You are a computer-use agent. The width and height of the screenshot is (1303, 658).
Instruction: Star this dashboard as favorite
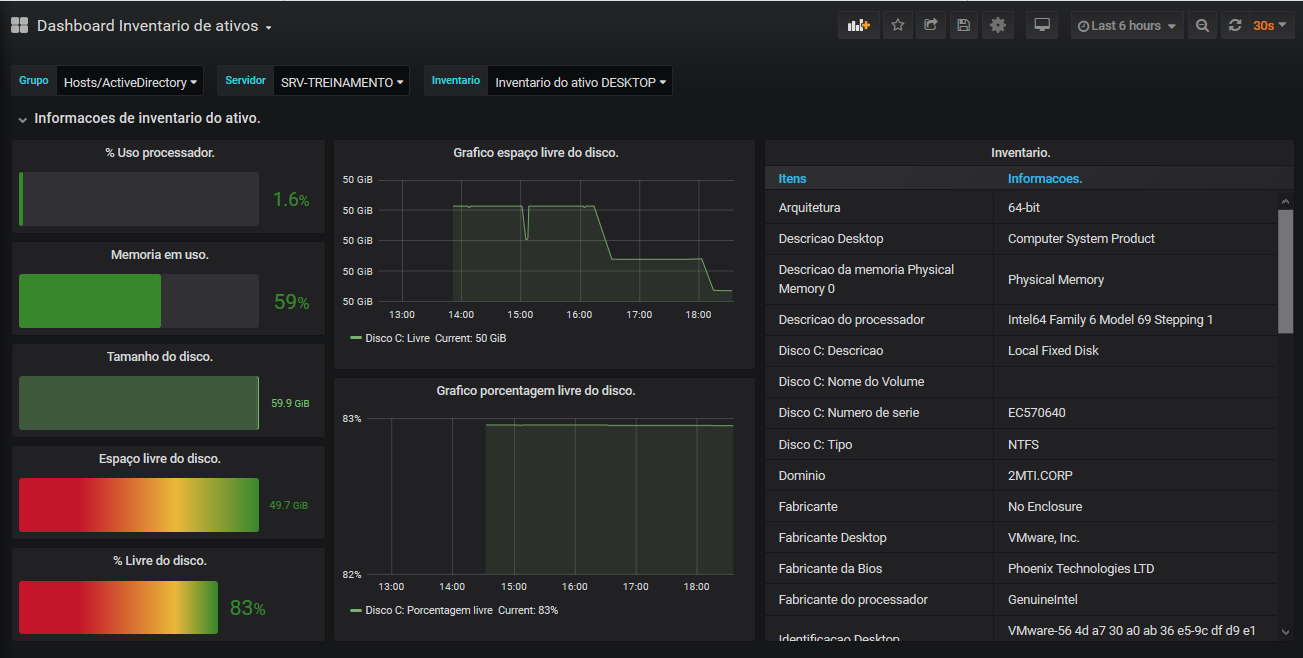(897, 26)
